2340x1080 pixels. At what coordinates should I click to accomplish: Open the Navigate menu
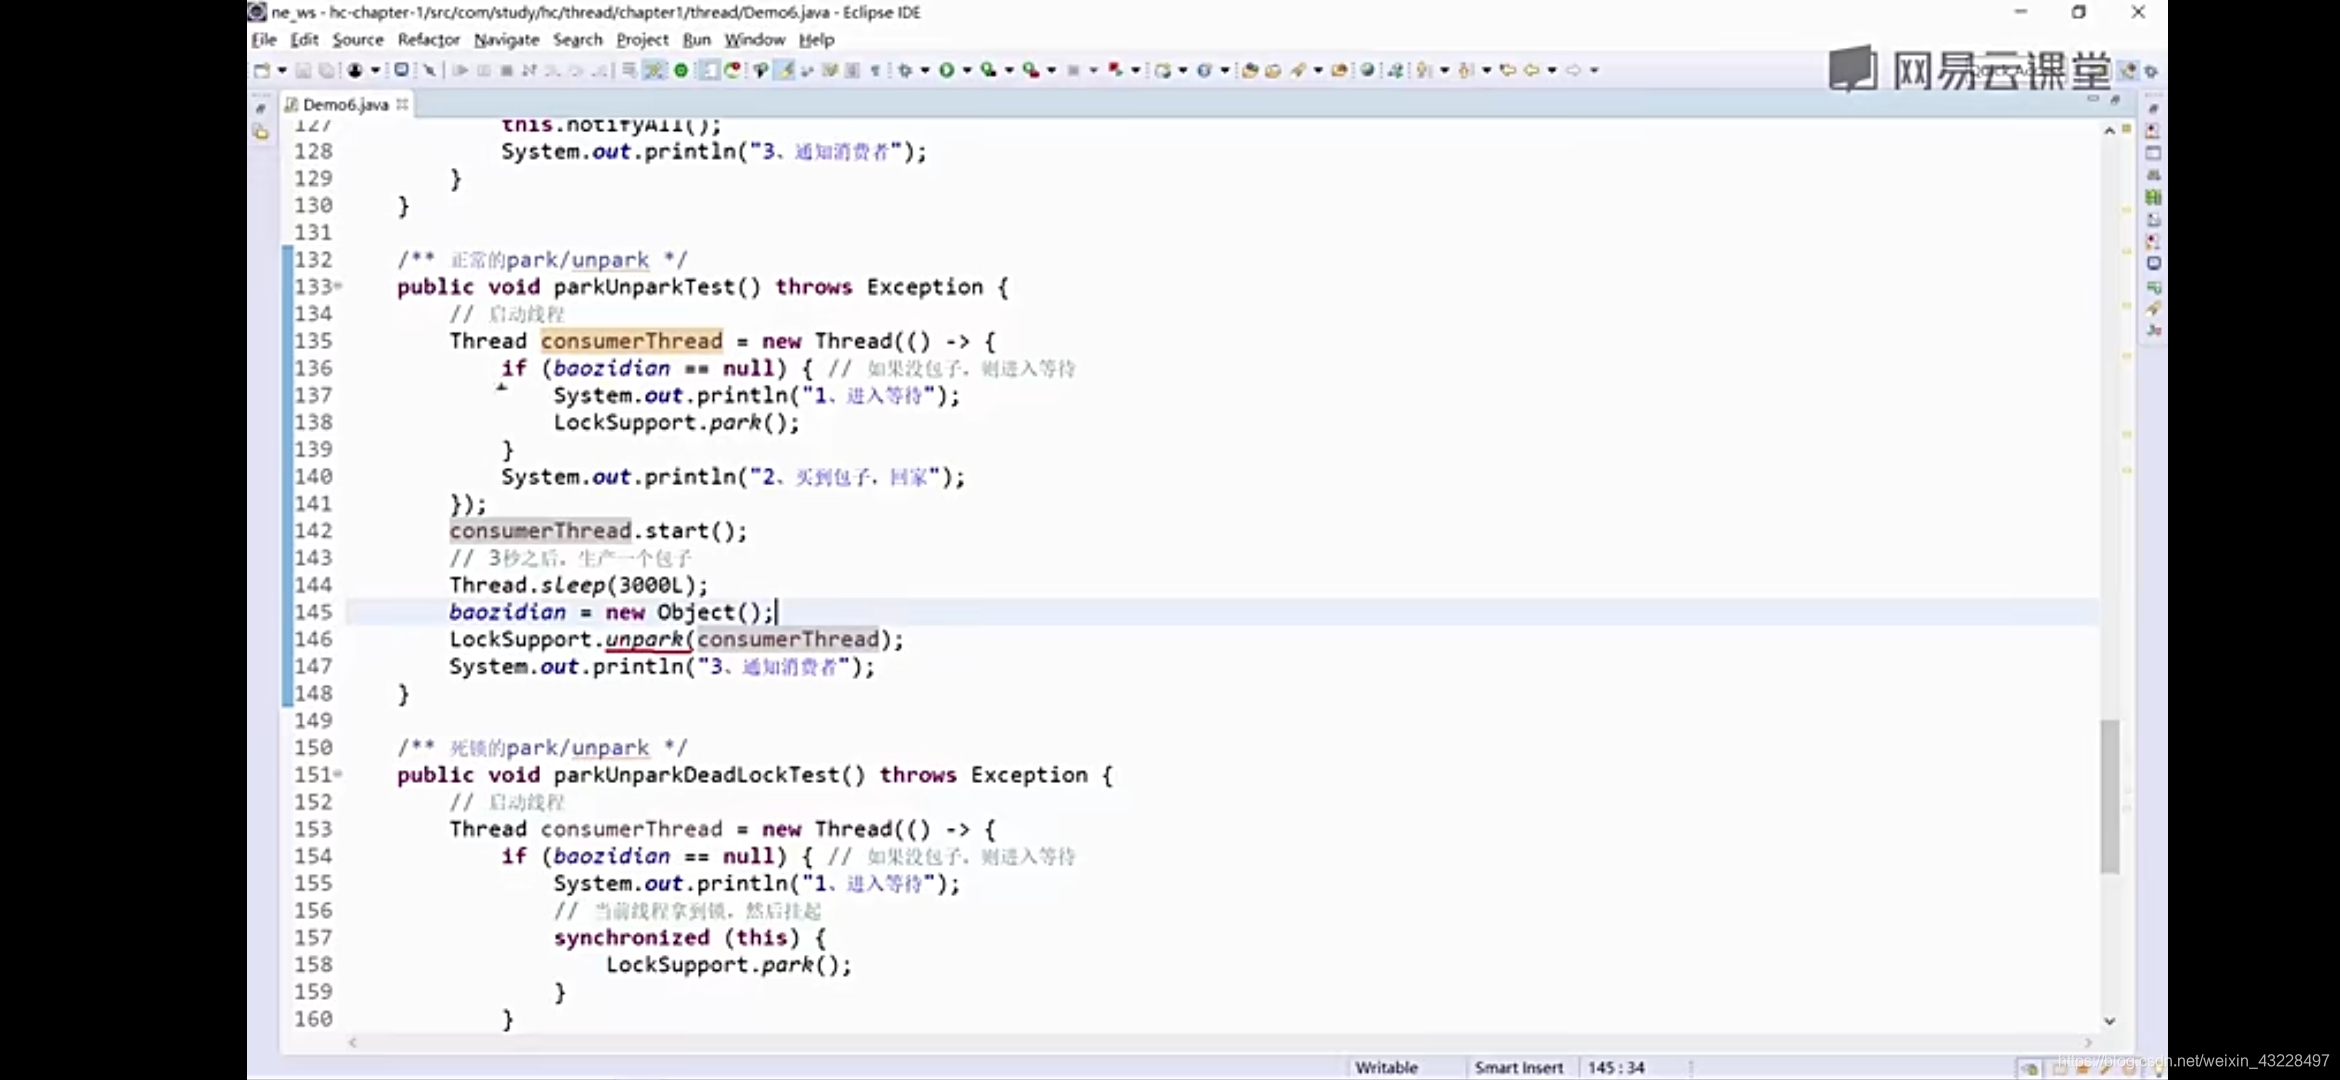pyautogui.click(x=506, y=40)
